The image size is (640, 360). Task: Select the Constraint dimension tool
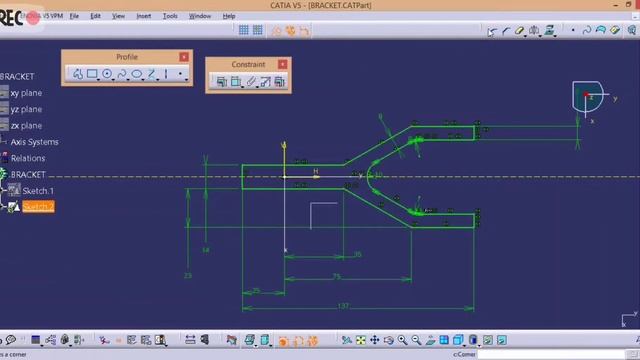coord(236,82)
